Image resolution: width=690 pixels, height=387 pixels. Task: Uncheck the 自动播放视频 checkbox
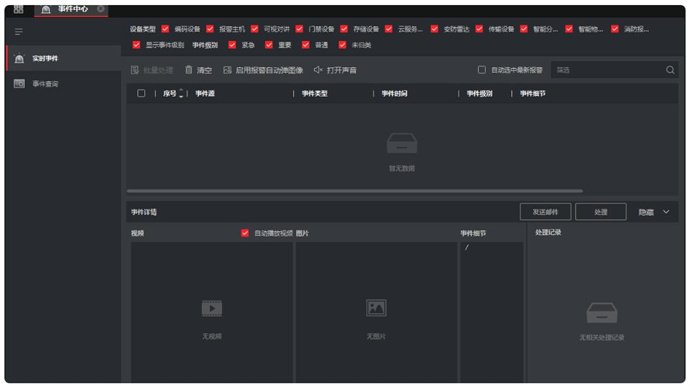(245, 233)
